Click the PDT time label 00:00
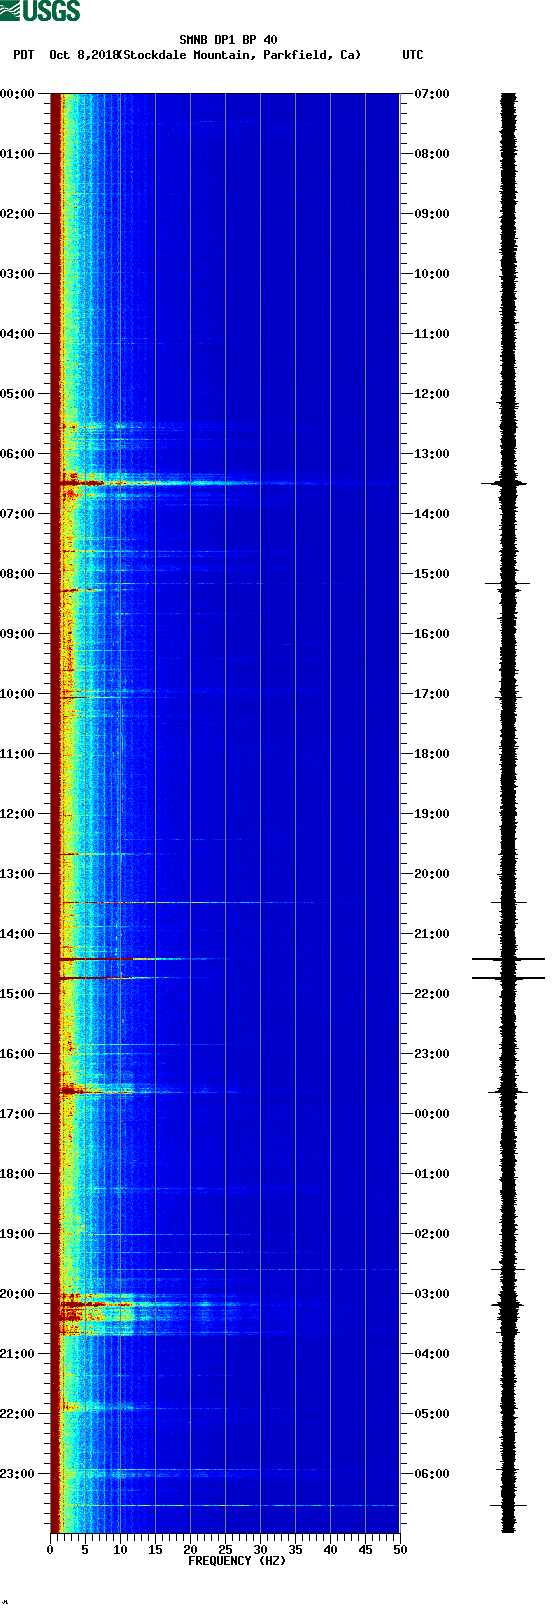 [x=18, y=94]
